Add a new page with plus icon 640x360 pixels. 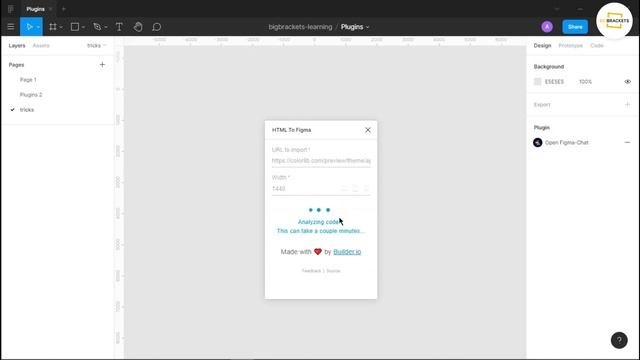(102, 64)
